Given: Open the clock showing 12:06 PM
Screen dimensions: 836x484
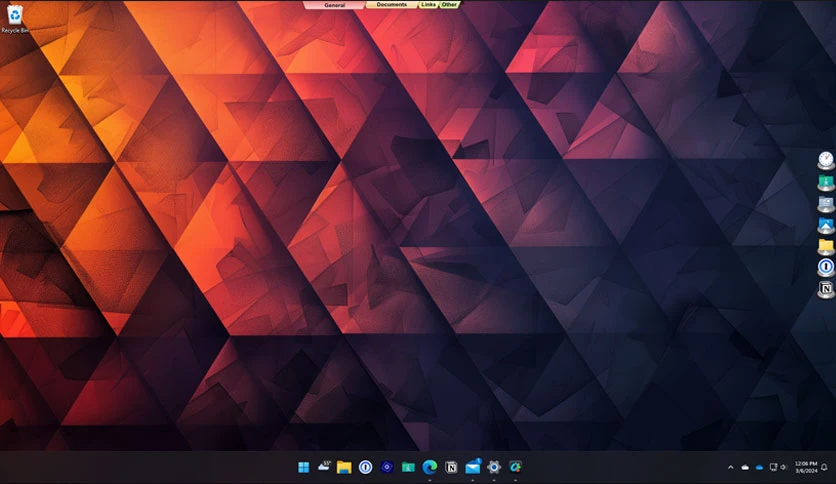Looking at the screenshot, I should click(806, 467).
